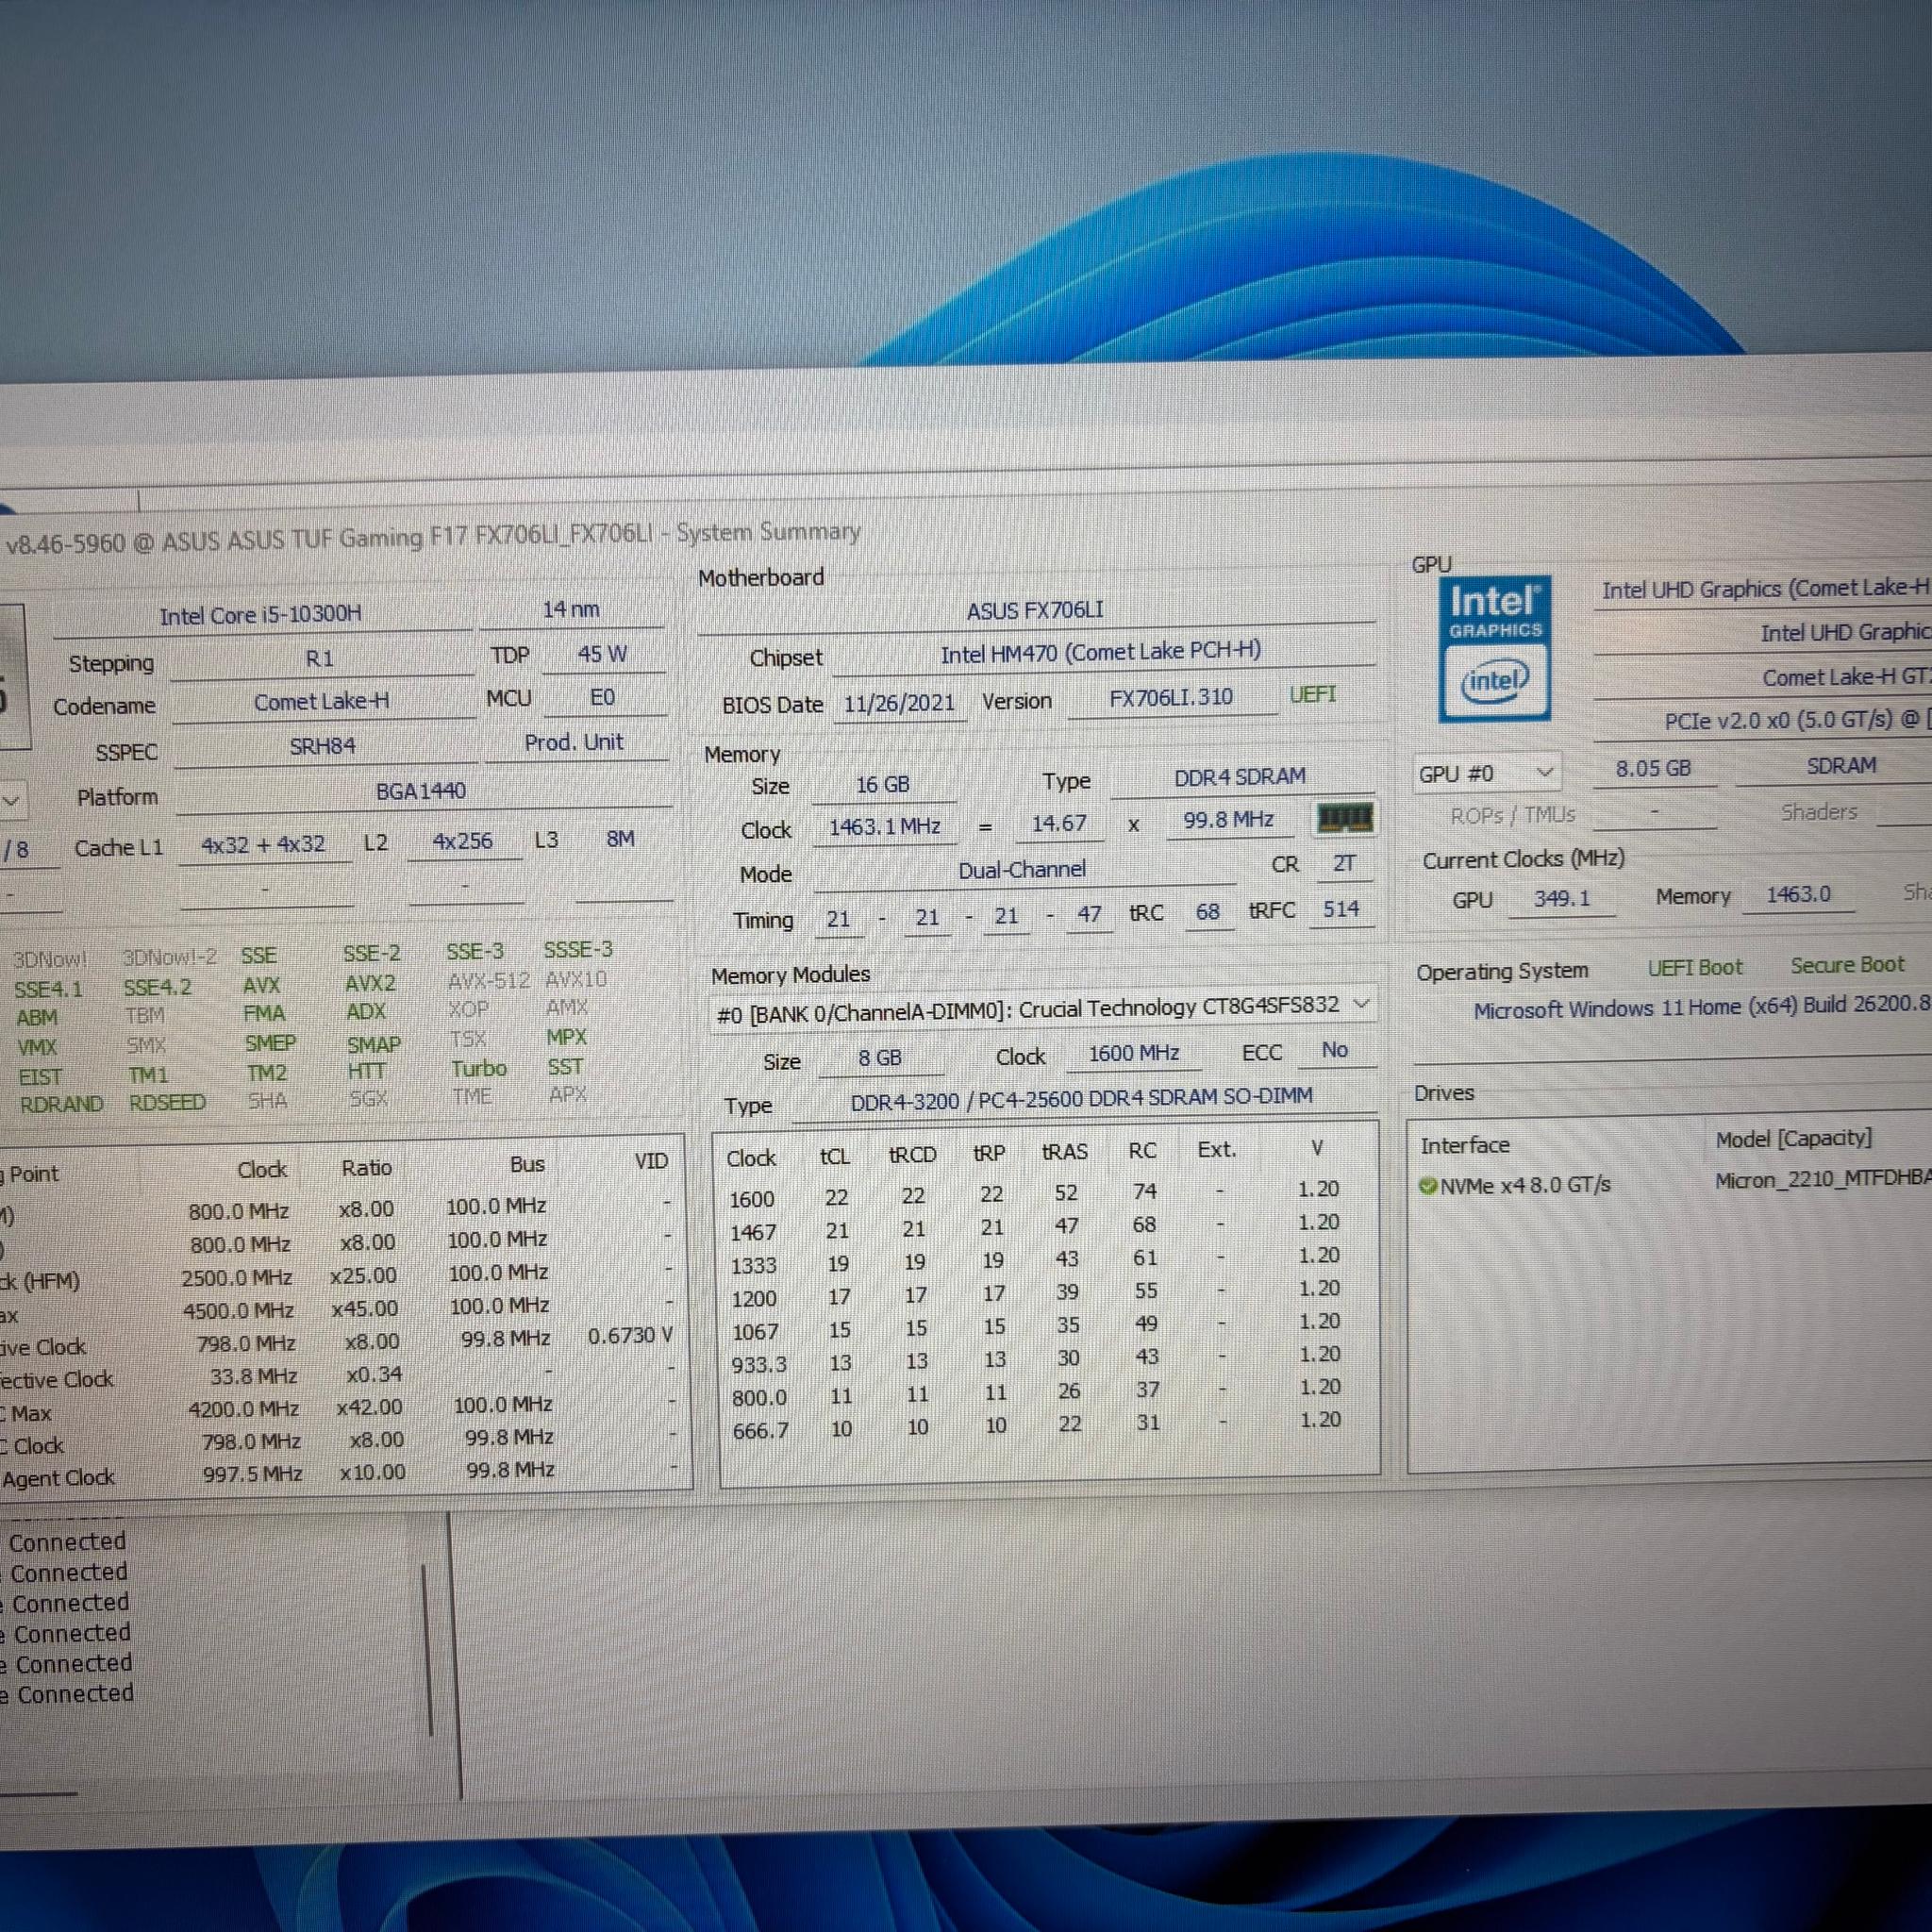Click the L2 cache value 4x256
This screenshot has height=1932, width=1932.
[x=462, y=841]
